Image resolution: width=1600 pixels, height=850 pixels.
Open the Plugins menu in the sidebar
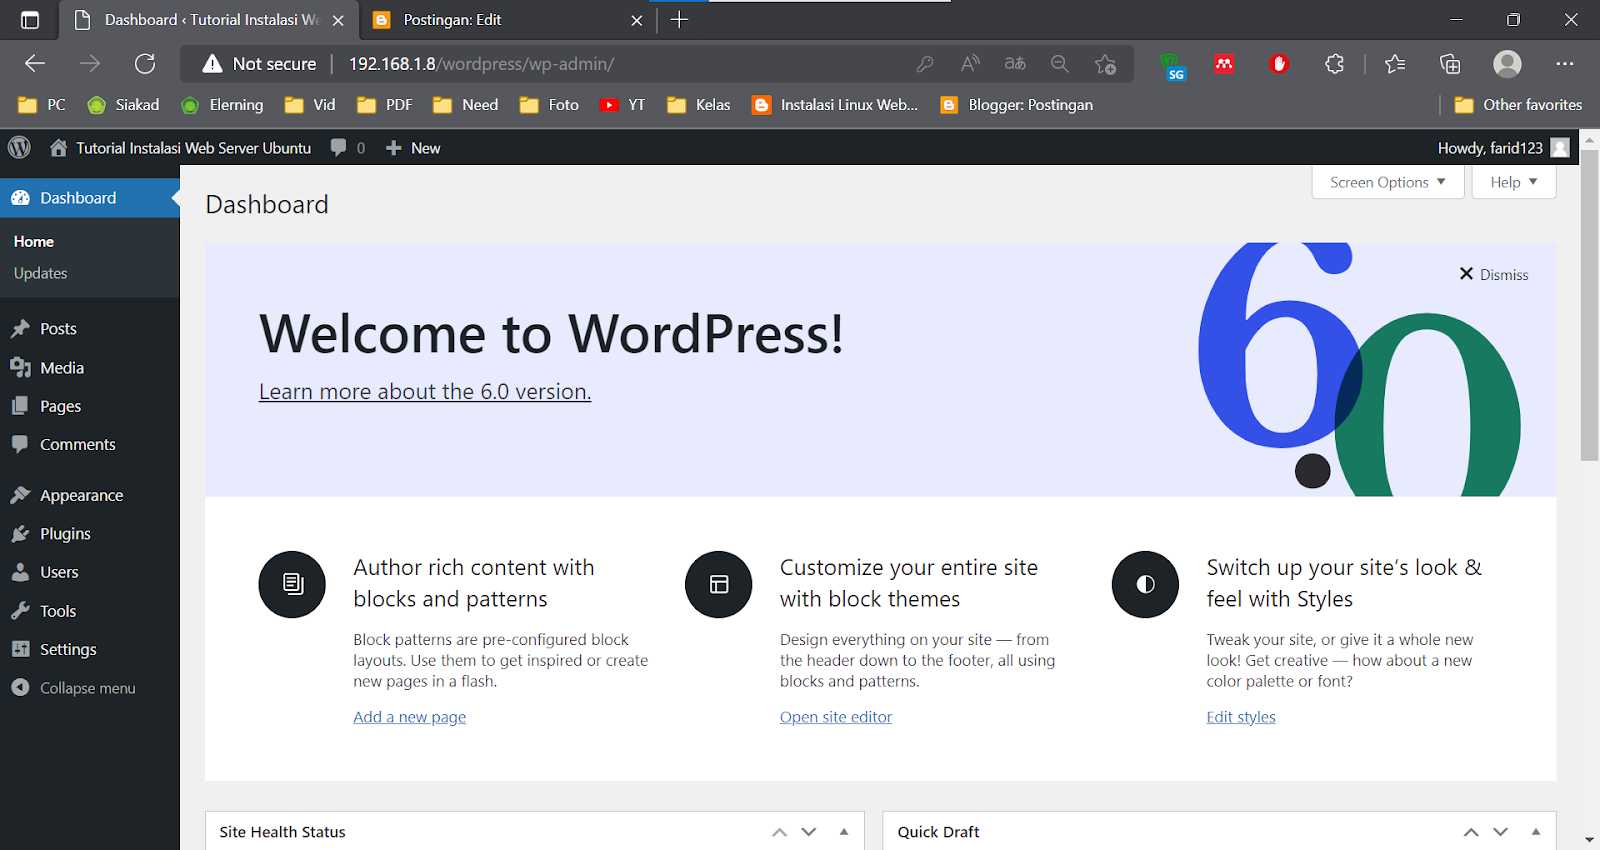(x=90, y=534)
